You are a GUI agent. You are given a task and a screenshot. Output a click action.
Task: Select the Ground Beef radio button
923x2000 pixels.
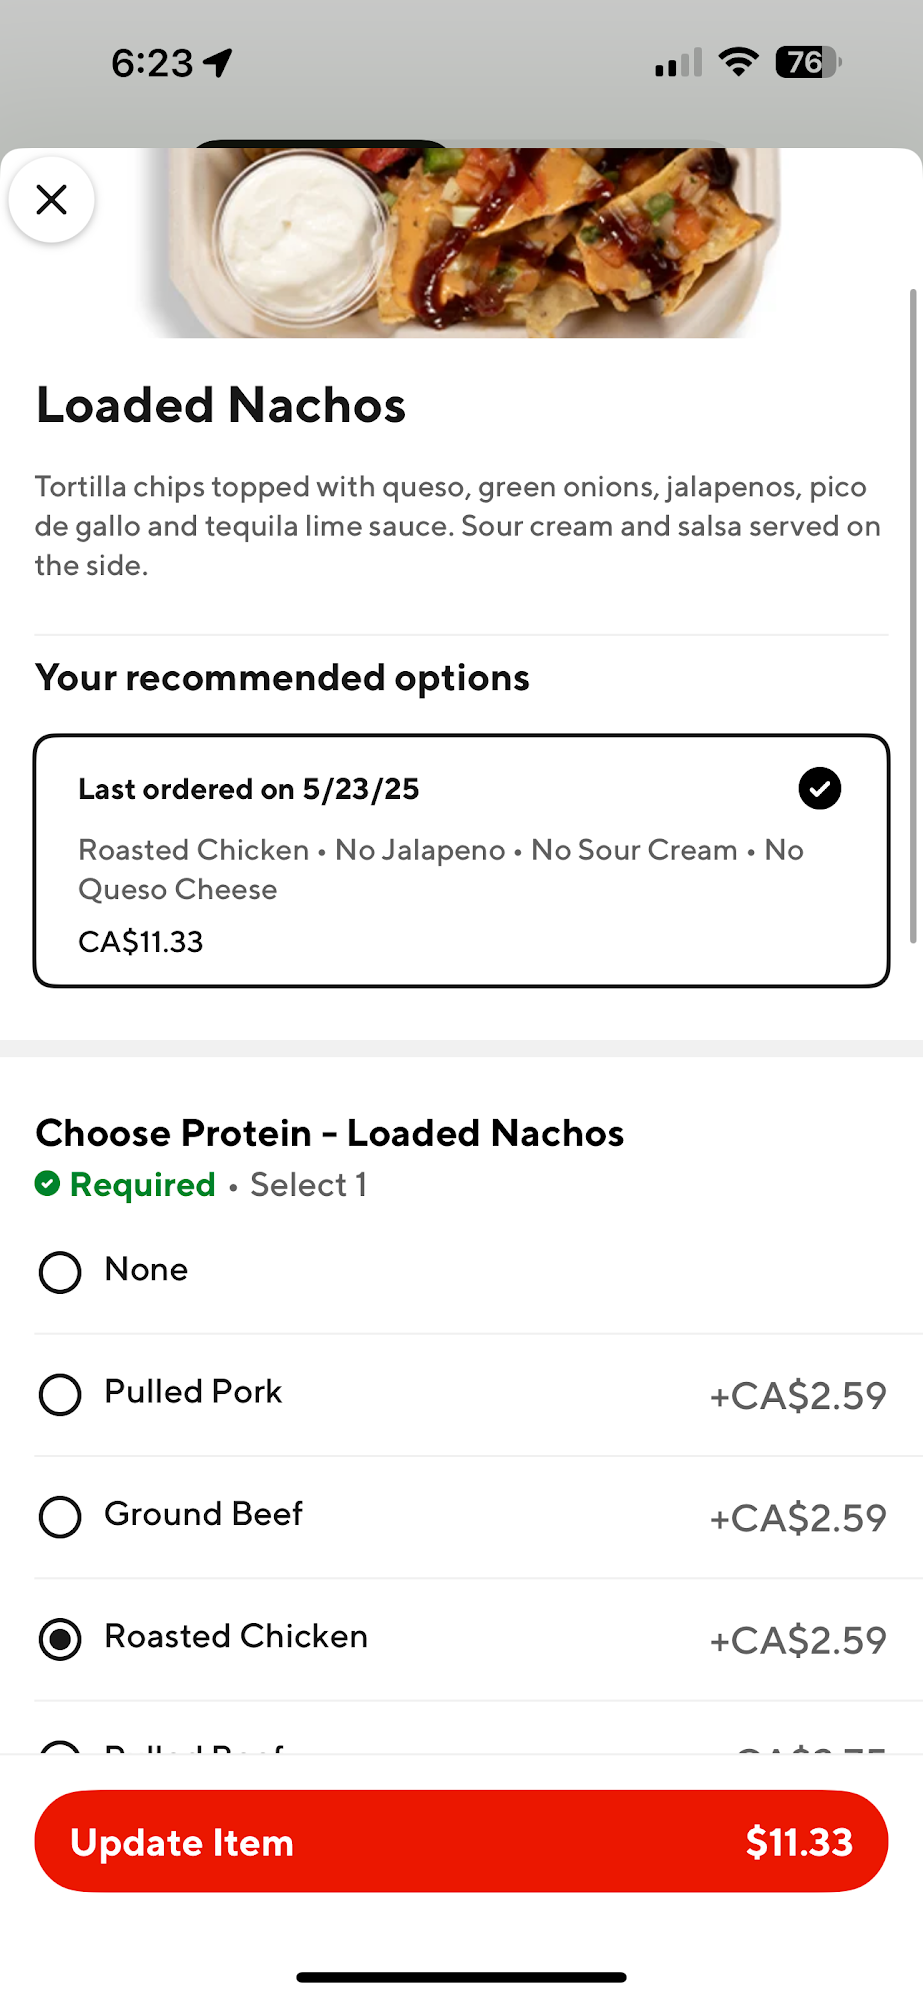(x=60, y=1517)
